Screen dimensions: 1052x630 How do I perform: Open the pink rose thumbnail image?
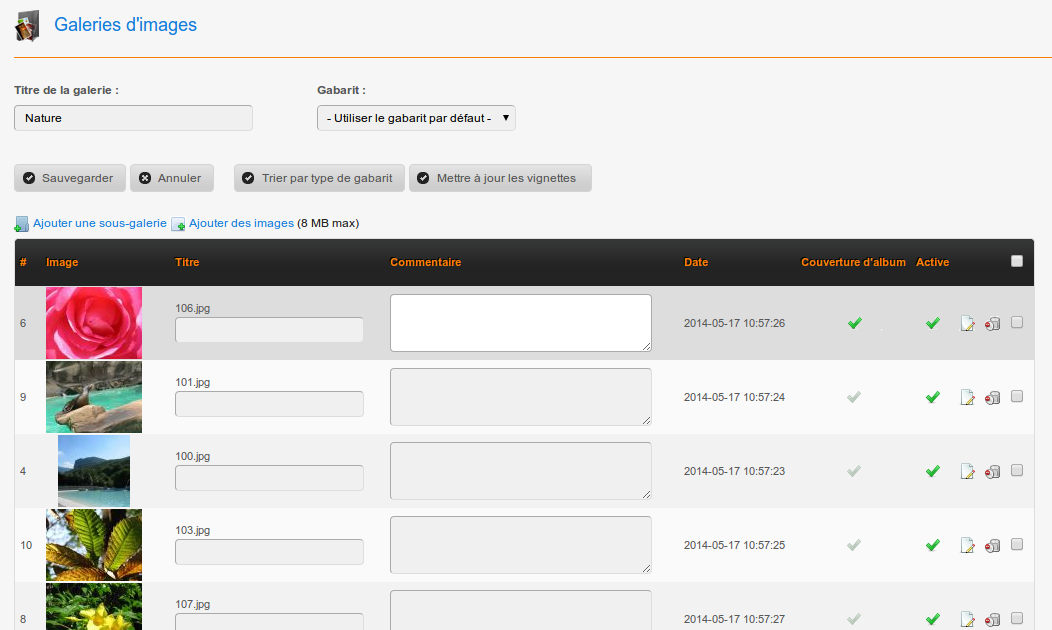pyautogui.click(x=94, y=323)
